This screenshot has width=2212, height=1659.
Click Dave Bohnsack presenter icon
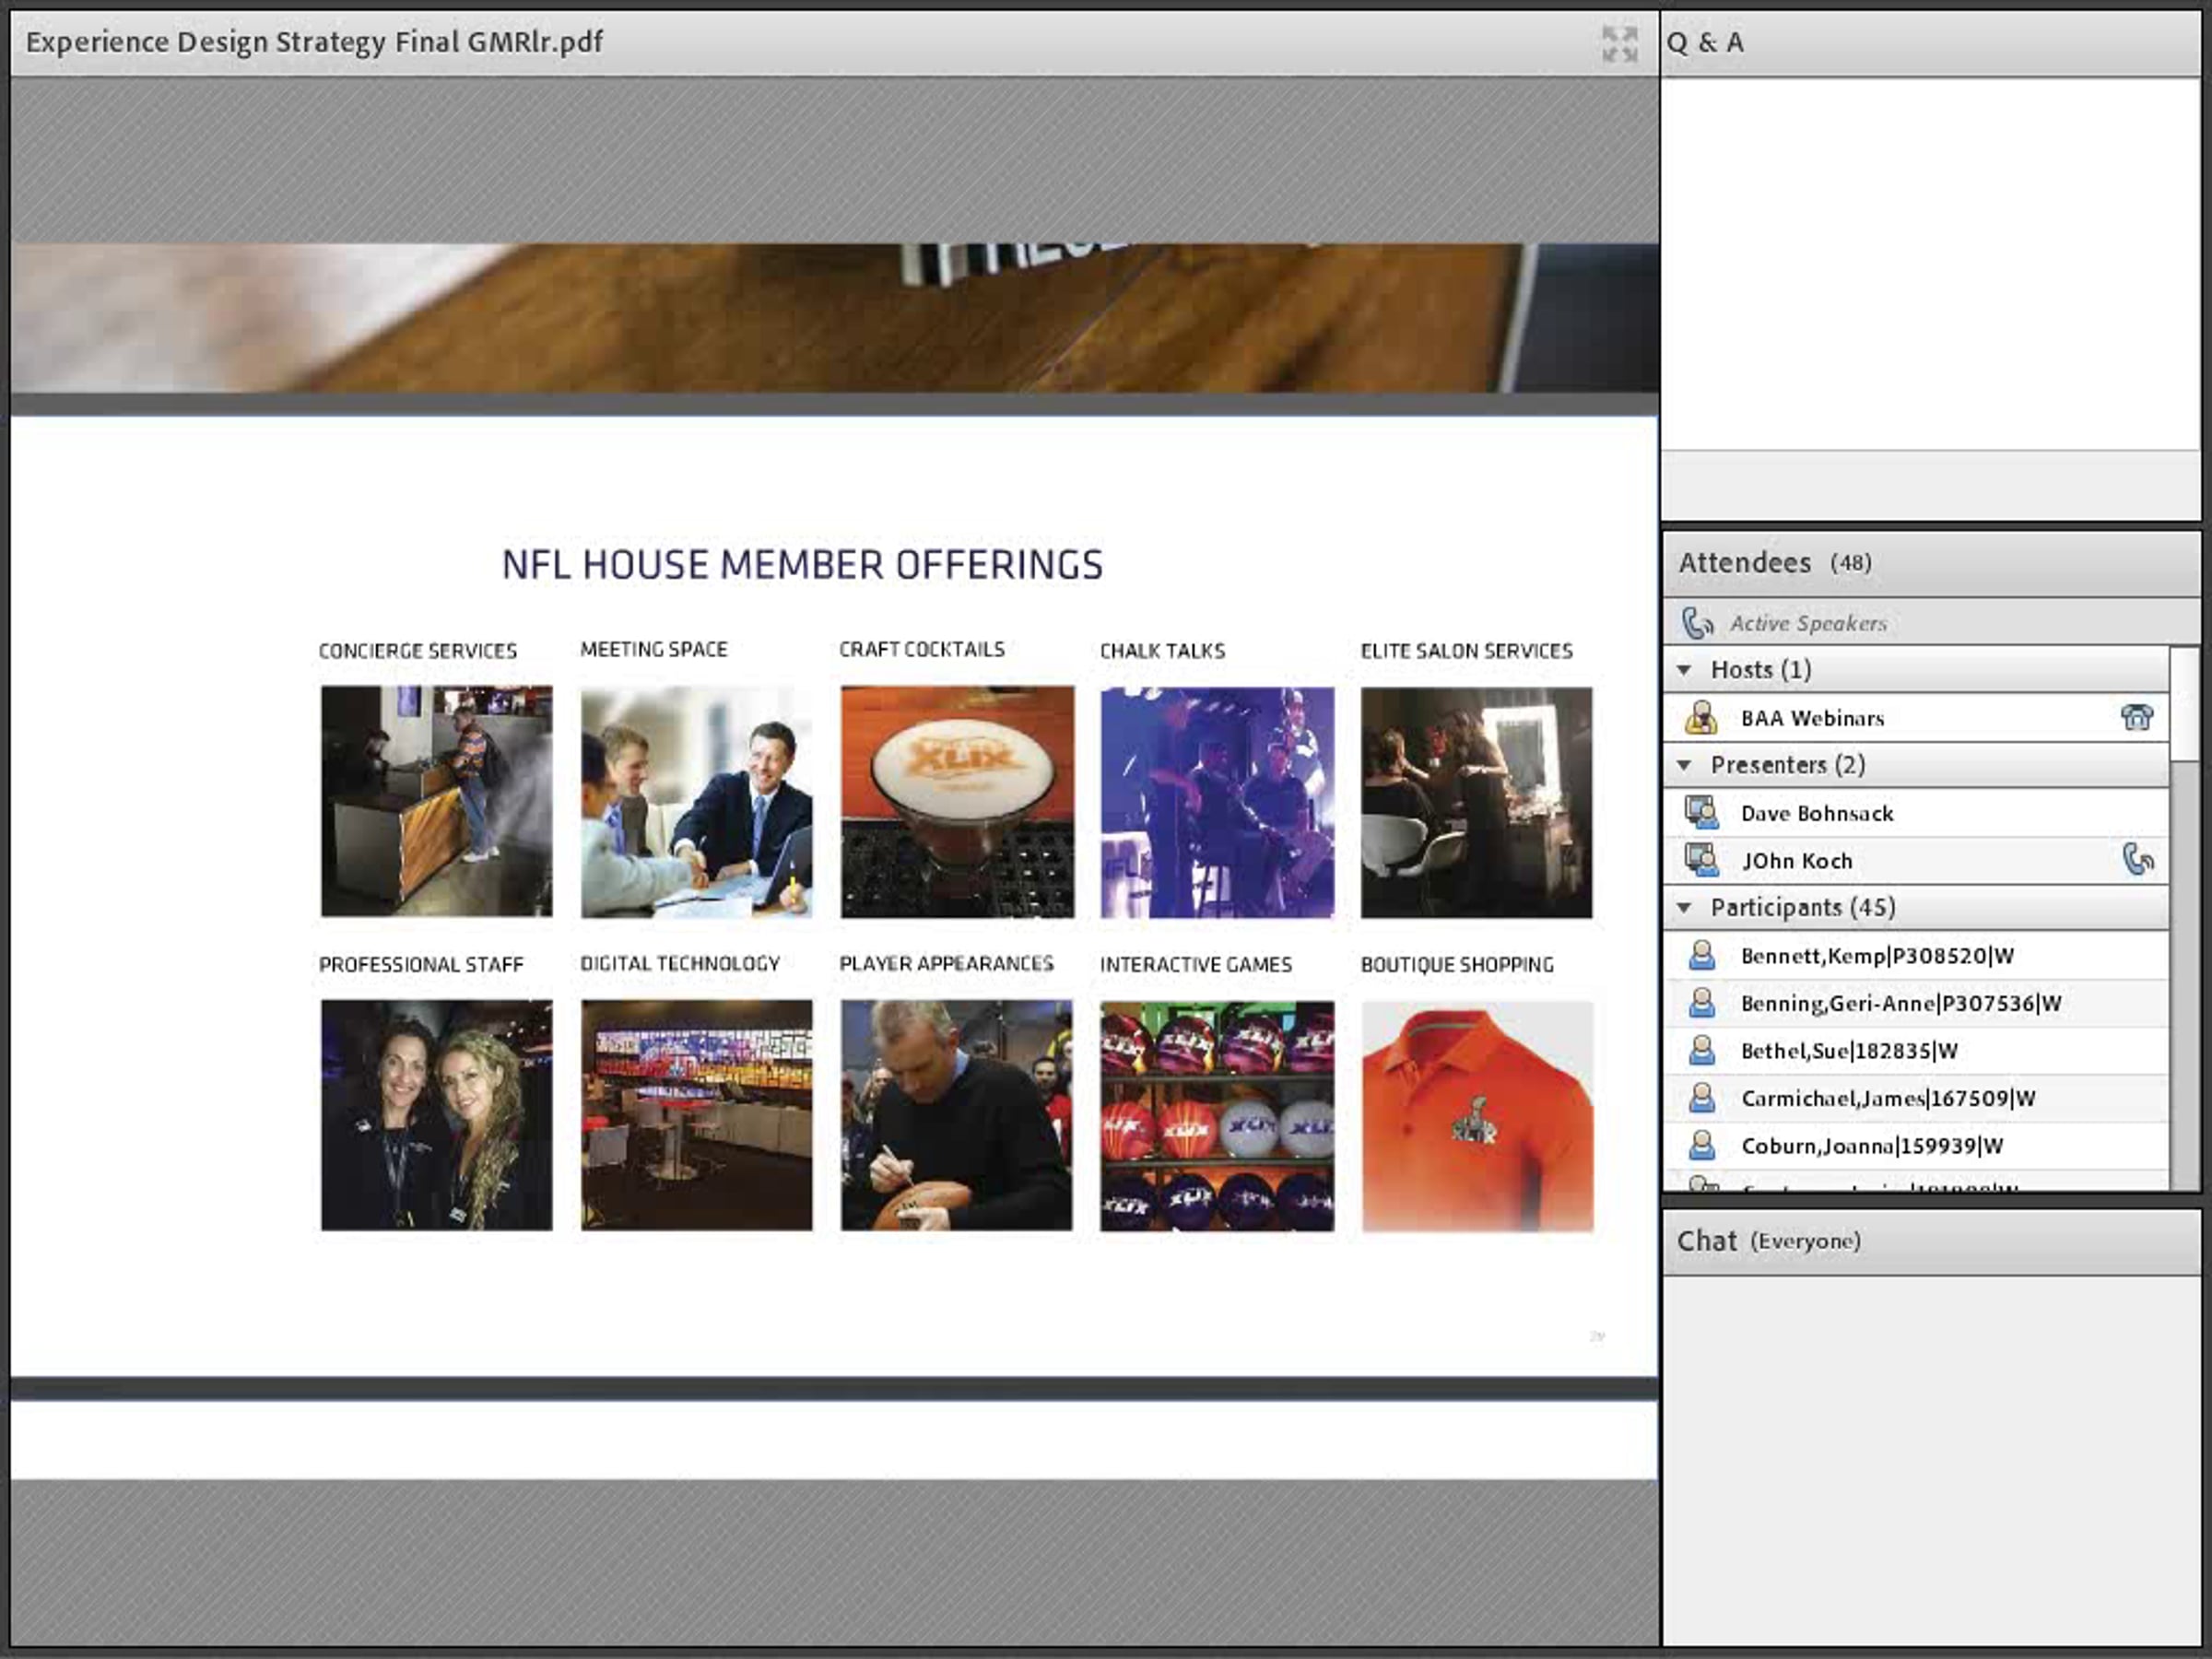coord(1701,812)
